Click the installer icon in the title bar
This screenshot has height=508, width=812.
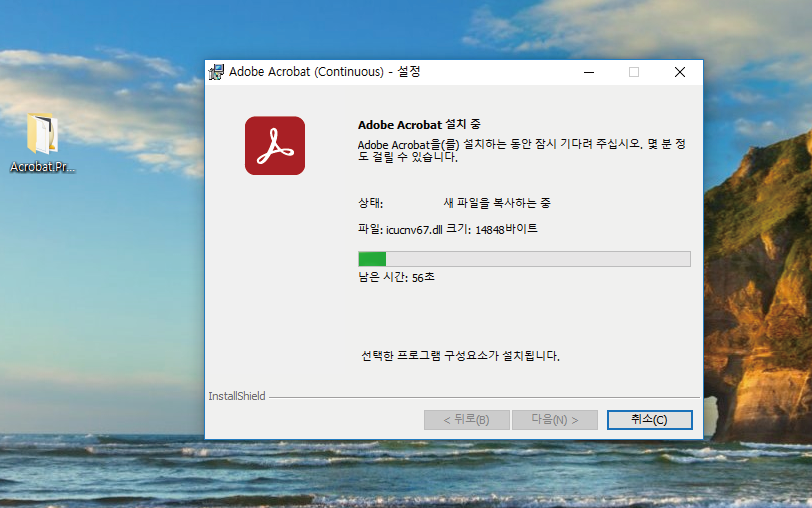(216, 72)
